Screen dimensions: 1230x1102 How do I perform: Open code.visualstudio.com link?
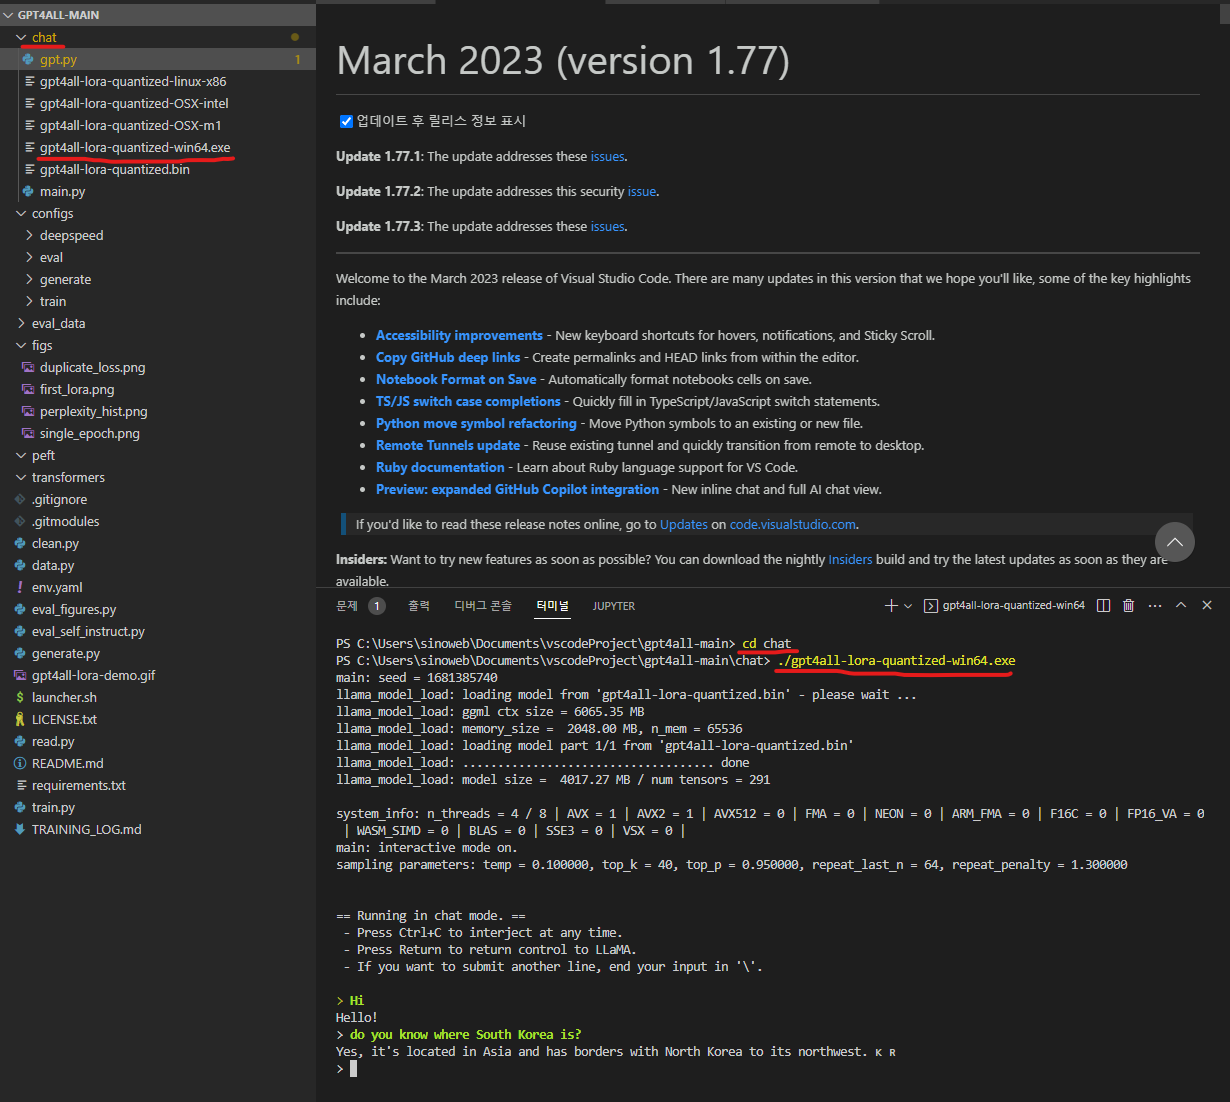pyautogui.click(x=793, y=524)
